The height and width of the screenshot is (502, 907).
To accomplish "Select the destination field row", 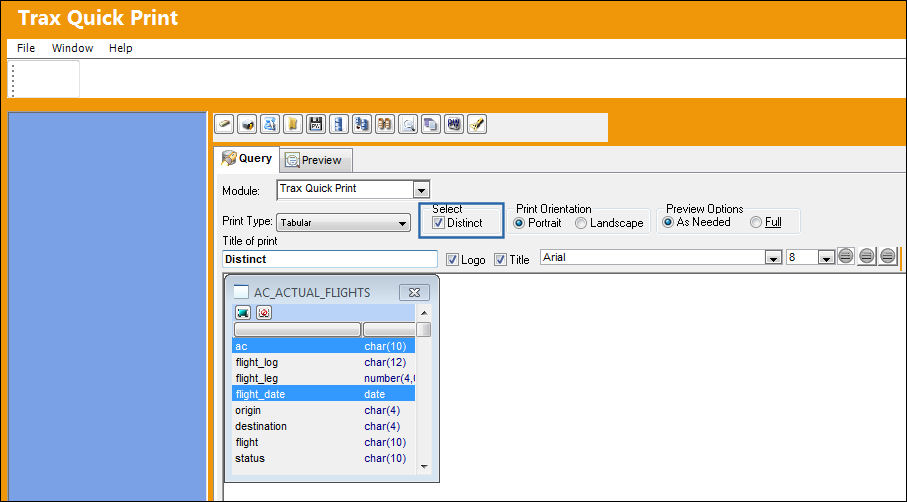I will 323,426.
